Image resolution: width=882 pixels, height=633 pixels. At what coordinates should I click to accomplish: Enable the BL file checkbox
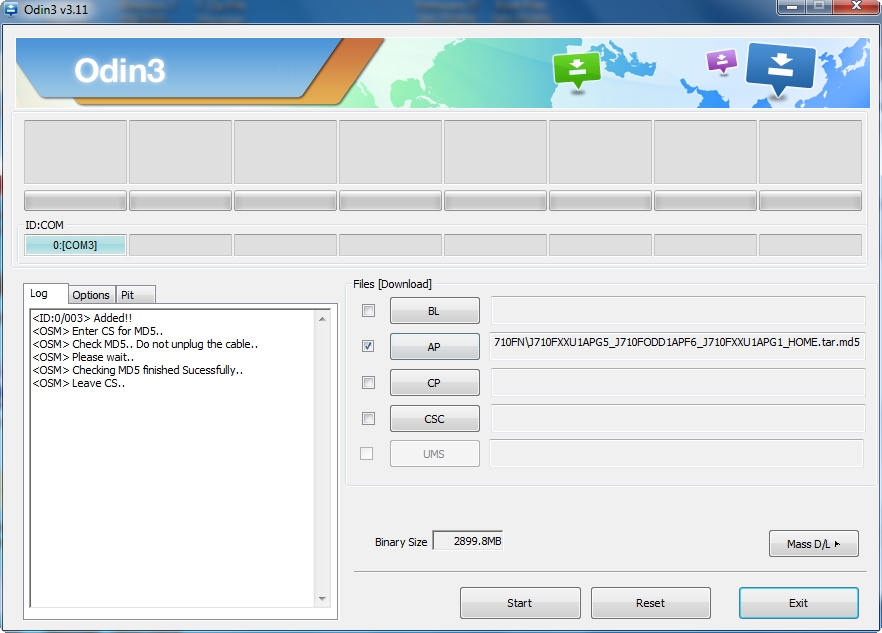point(368,311)
